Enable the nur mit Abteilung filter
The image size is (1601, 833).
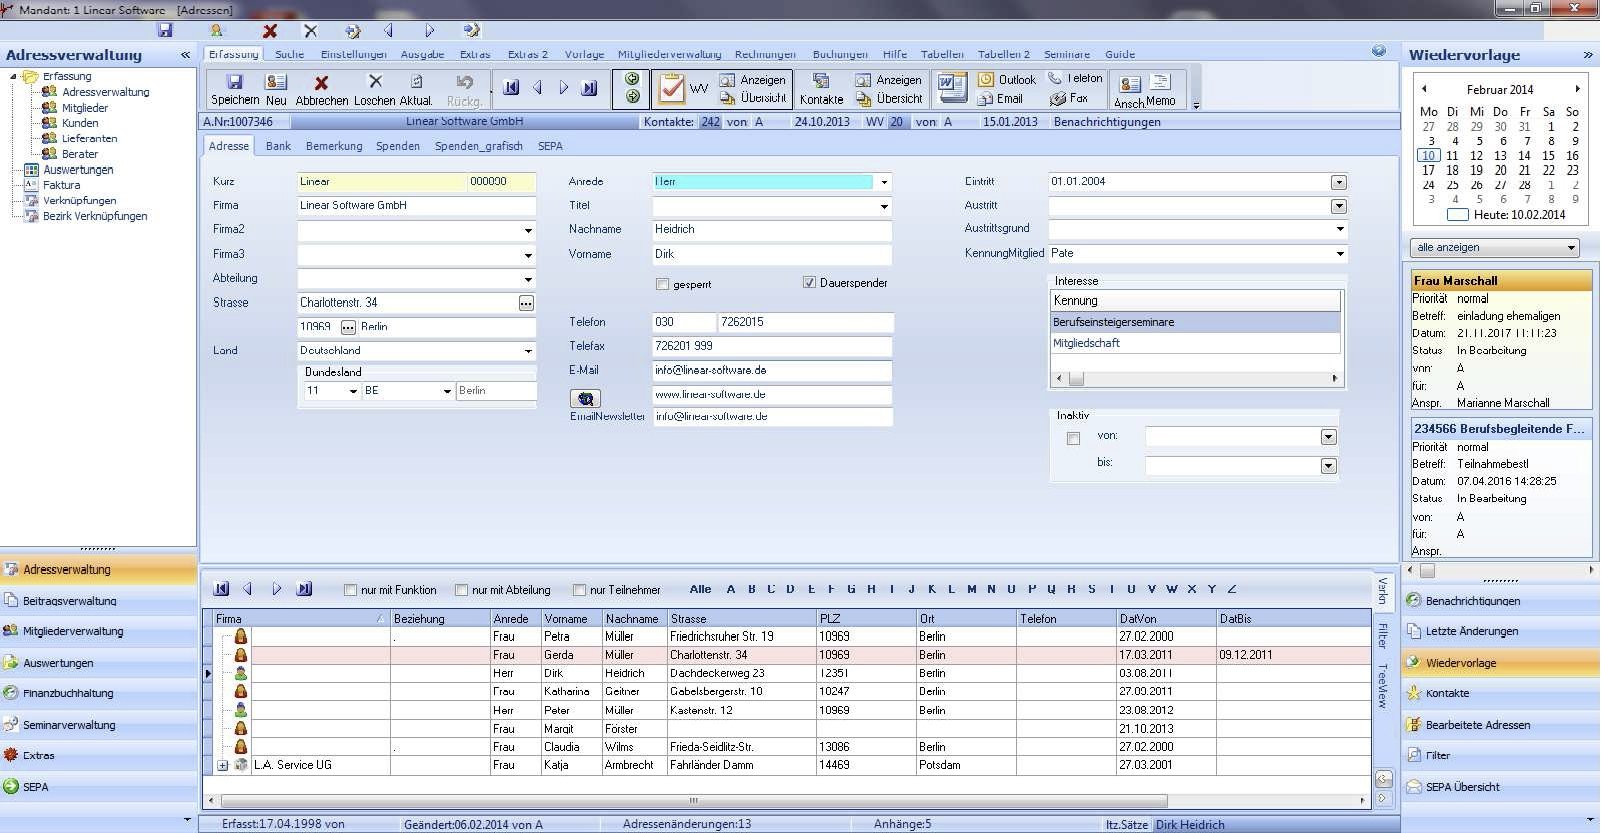[461, 590]
